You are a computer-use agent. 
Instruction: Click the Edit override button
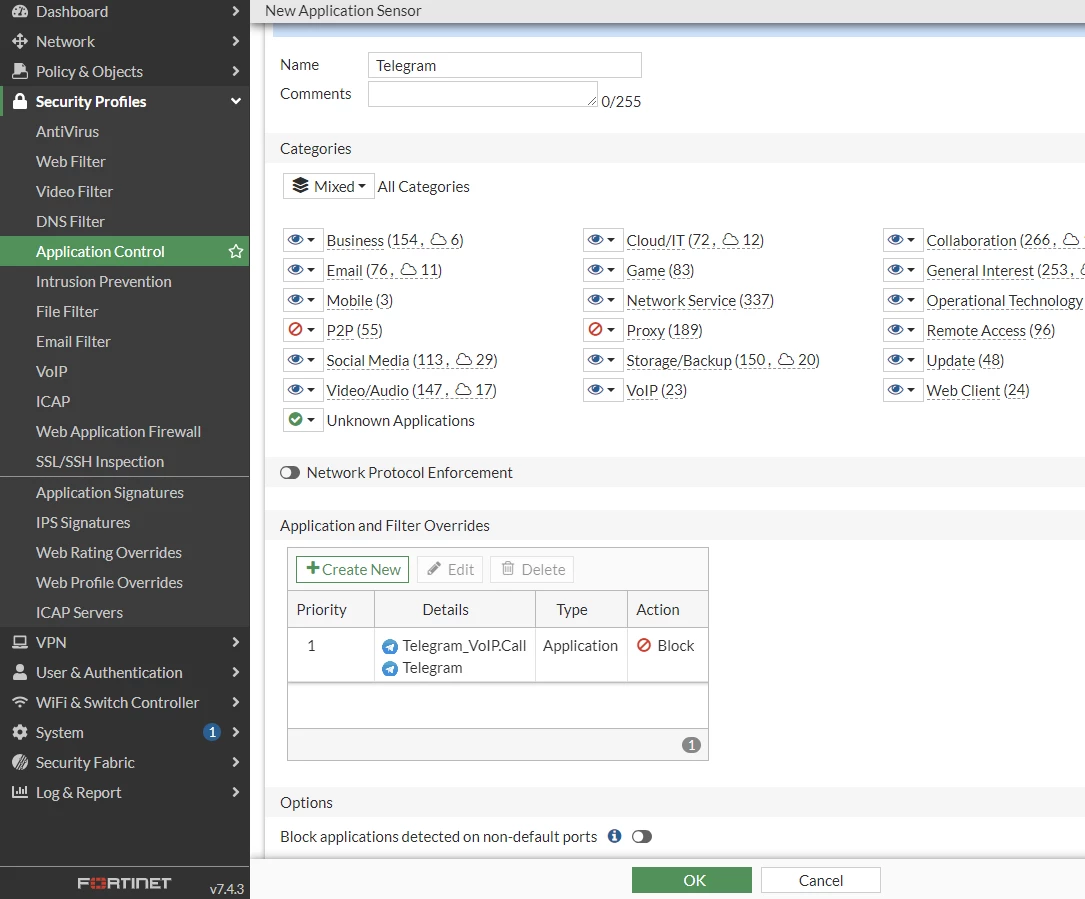[450, 569]
